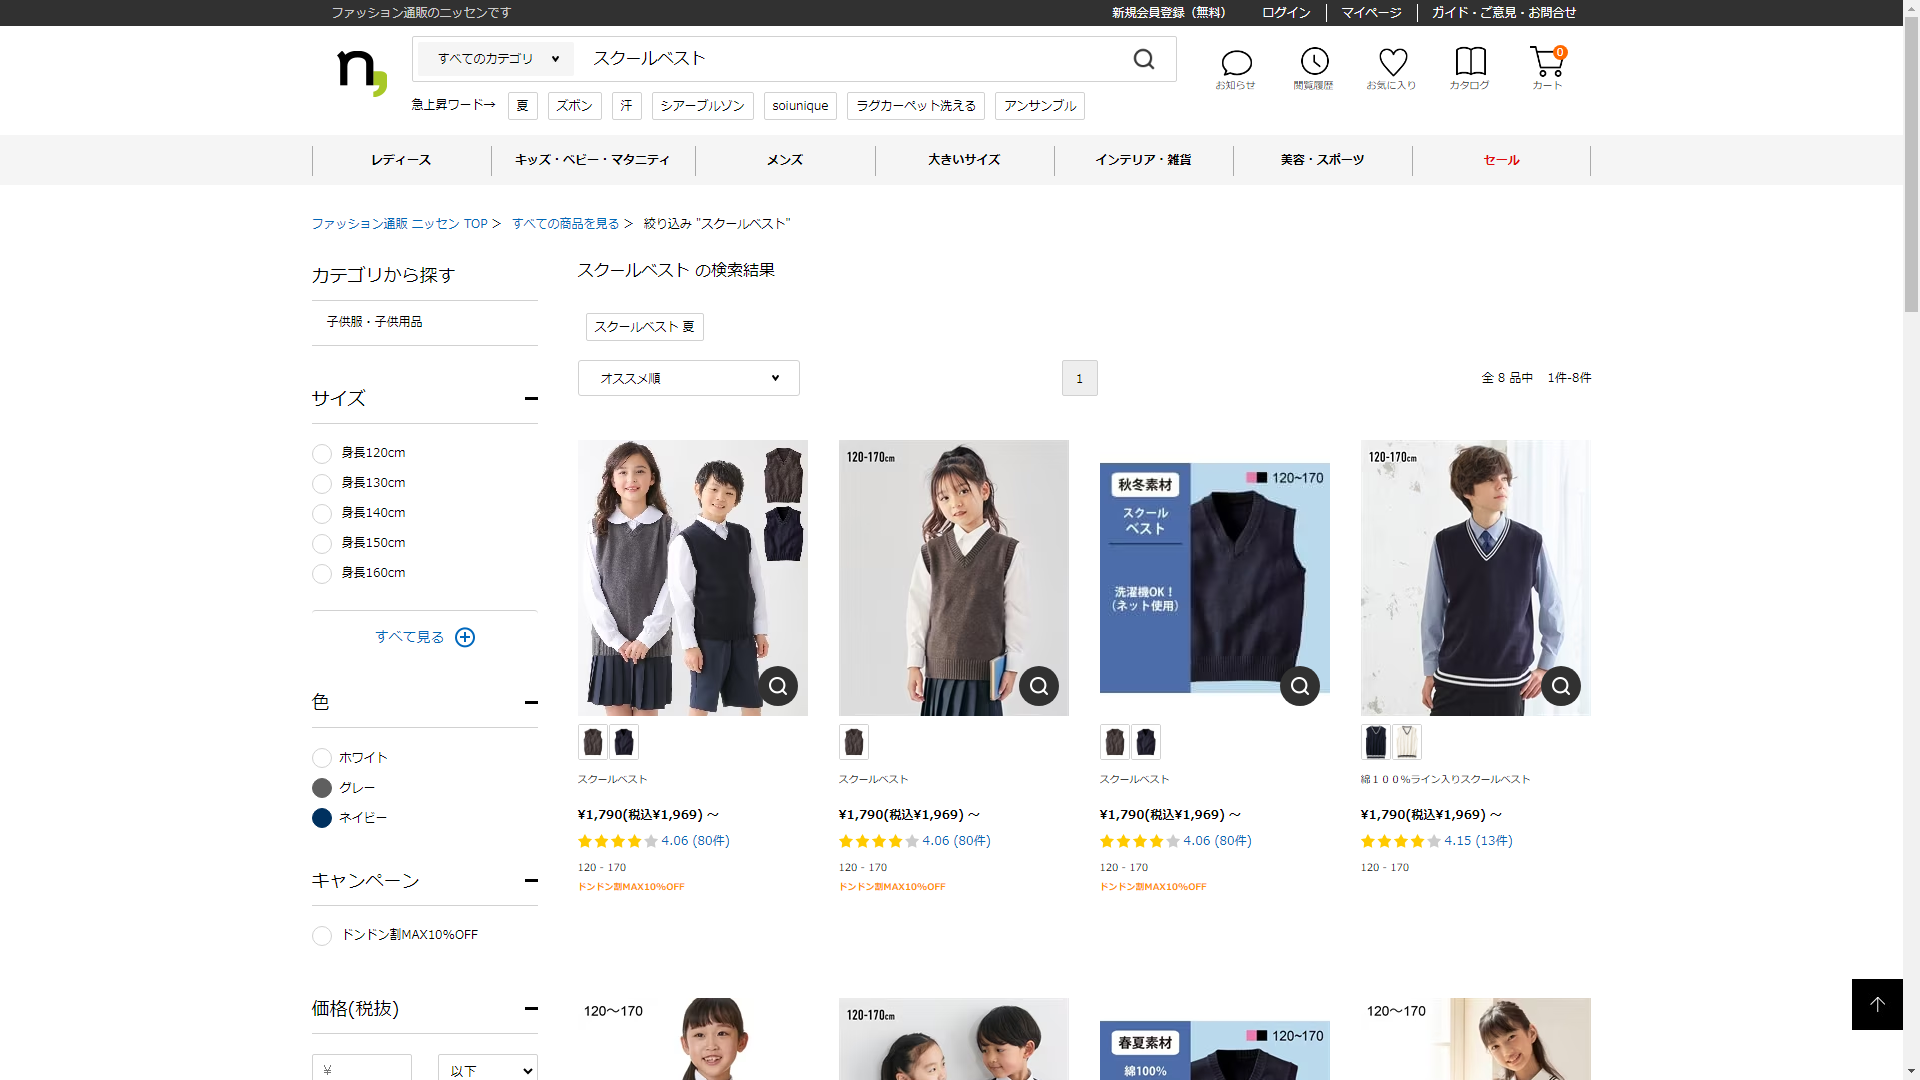Click the スクールベスト 夏 suggestion tag
Image resolution: width=1920 pixels, height=1080 pixels.
[644, 327]
